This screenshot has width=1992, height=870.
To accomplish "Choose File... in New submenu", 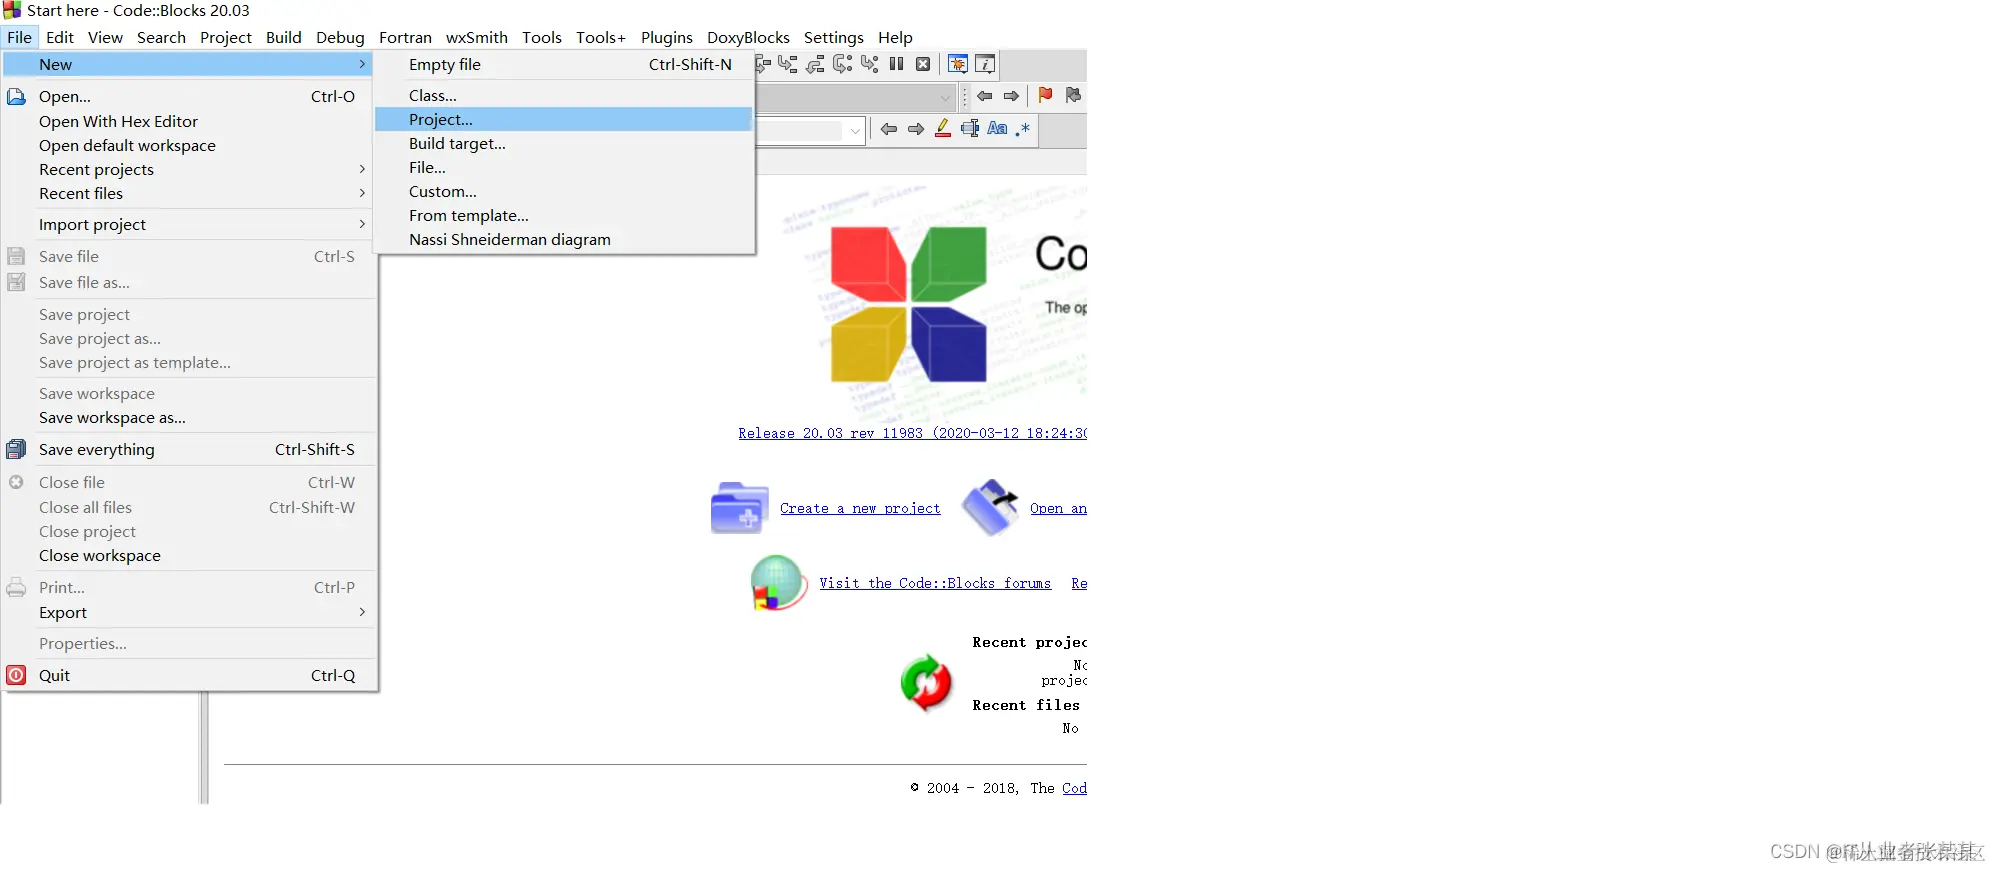I will (x=563, y=167).
